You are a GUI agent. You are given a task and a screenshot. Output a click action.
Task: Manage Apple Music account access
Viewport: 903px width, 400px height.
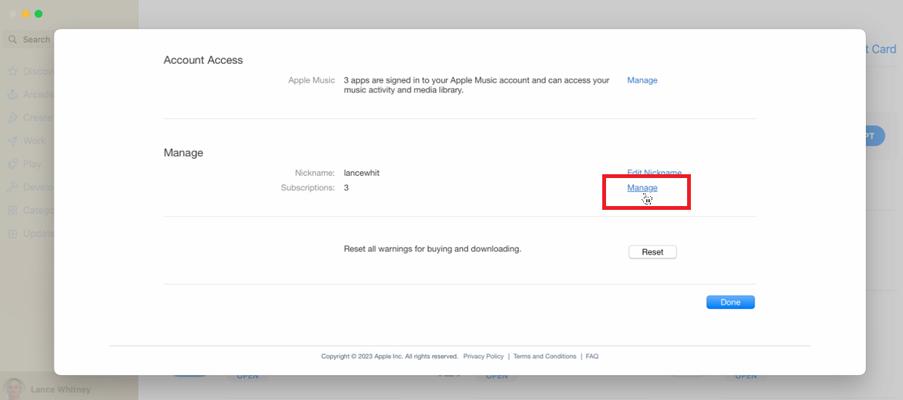tap(642, 80)
